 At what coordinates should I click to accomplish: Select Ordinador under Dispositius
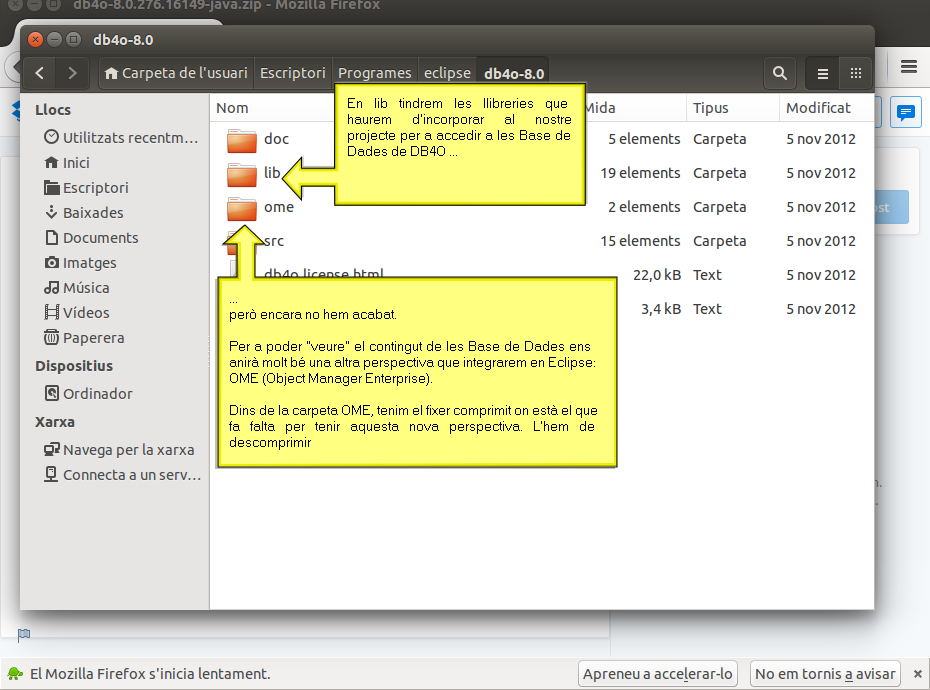(88, 393)
